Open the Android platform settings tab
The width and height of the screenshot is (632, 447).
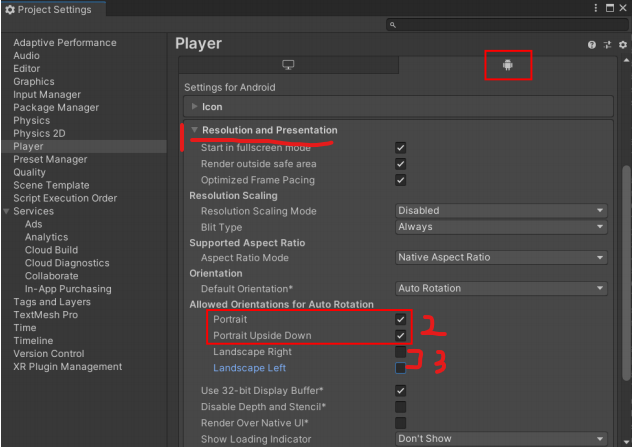click(507, 65)
